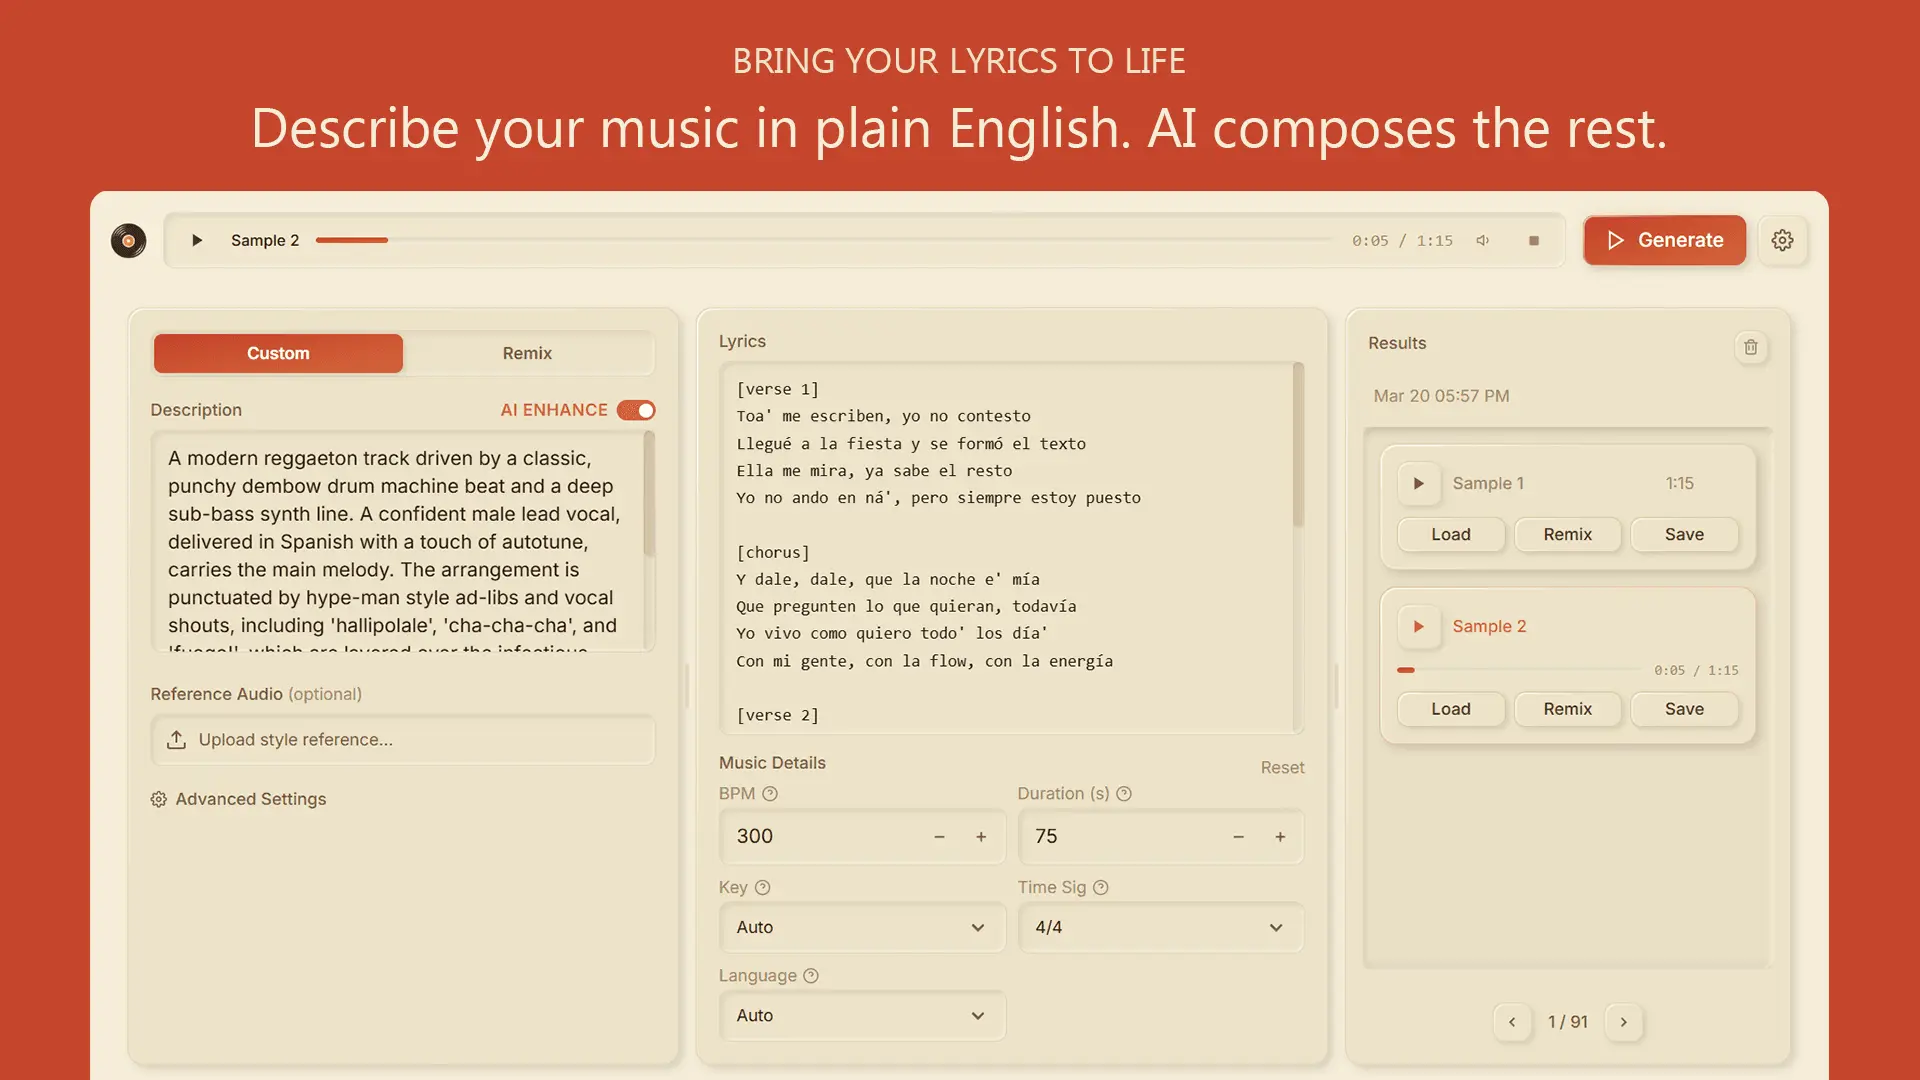Click the Generate button

click(x=1664, y=240)
